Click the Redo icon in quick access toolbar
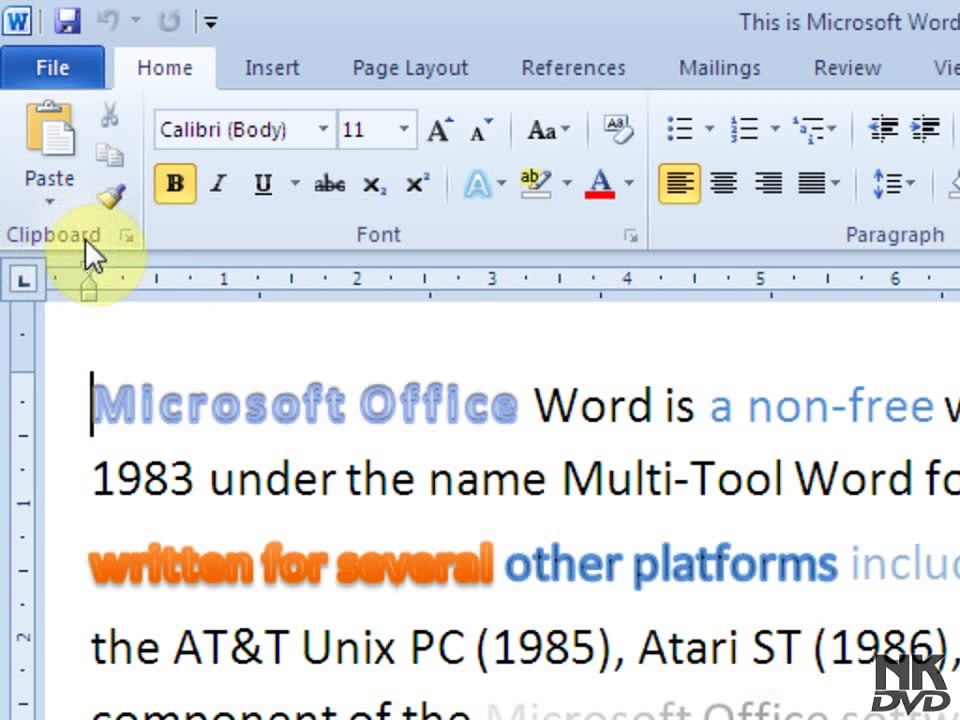The width and height of the screenshot is (960, 720). (x=168, y=21)
